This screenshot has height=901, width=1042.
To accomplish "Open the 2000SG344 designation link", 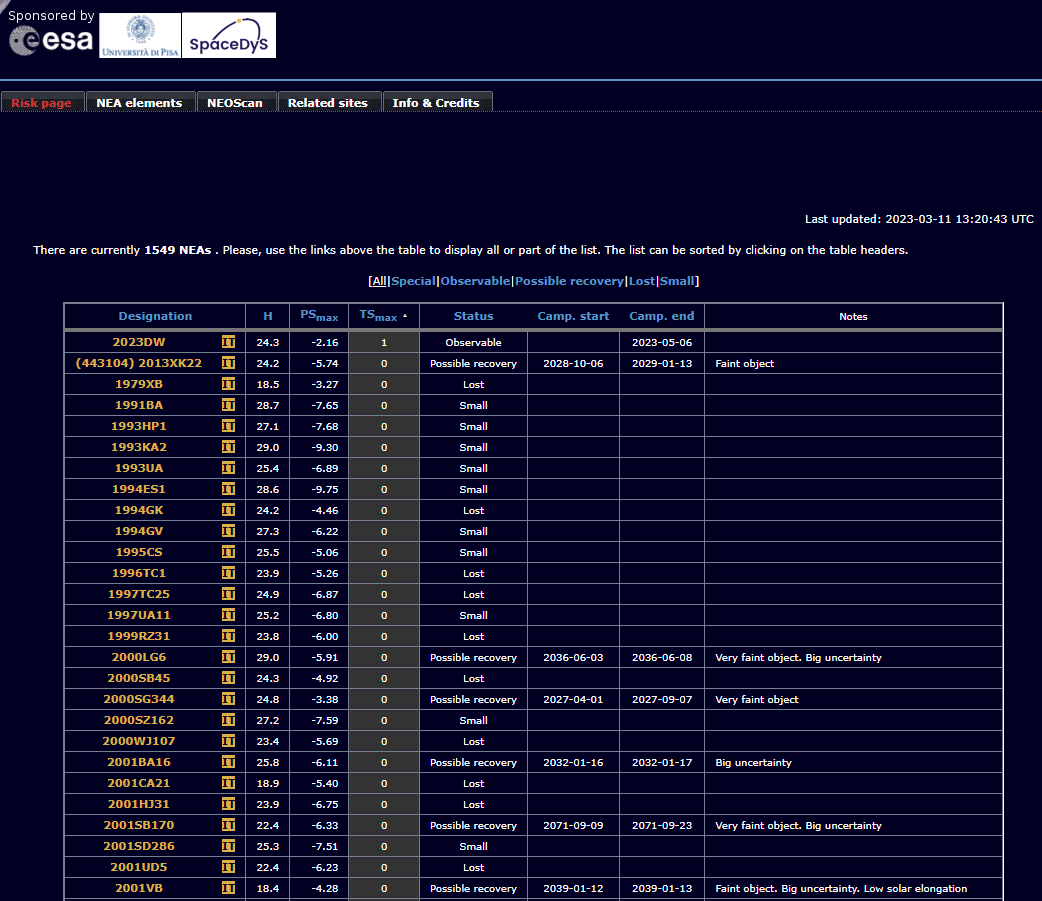I will click(x=139, y=699).
